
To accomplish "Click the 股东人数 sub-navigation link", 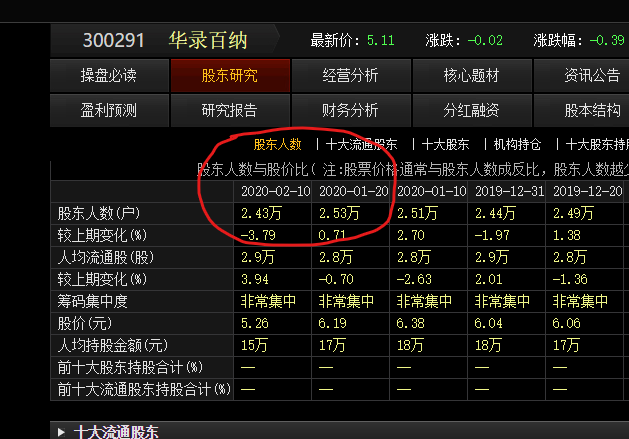I will tap(278, 144).
